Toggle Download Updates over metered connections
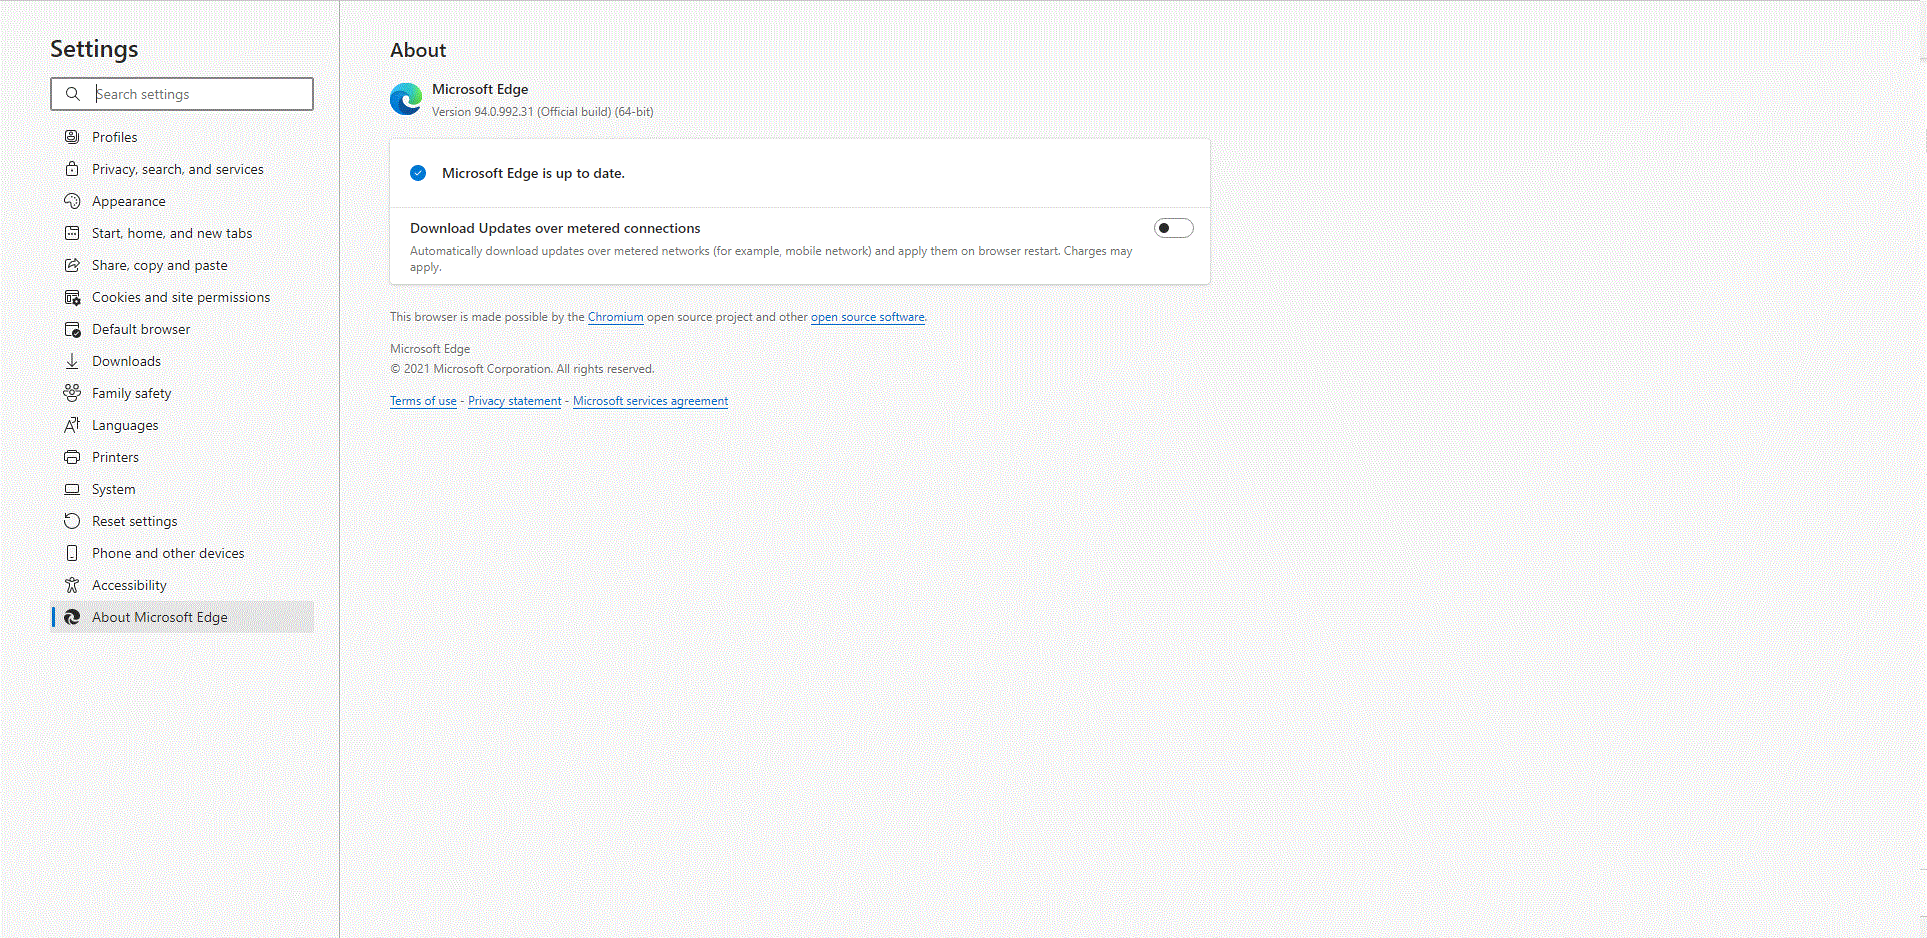The width and height of the screenshot is (1927, 938). (1174, 228)
